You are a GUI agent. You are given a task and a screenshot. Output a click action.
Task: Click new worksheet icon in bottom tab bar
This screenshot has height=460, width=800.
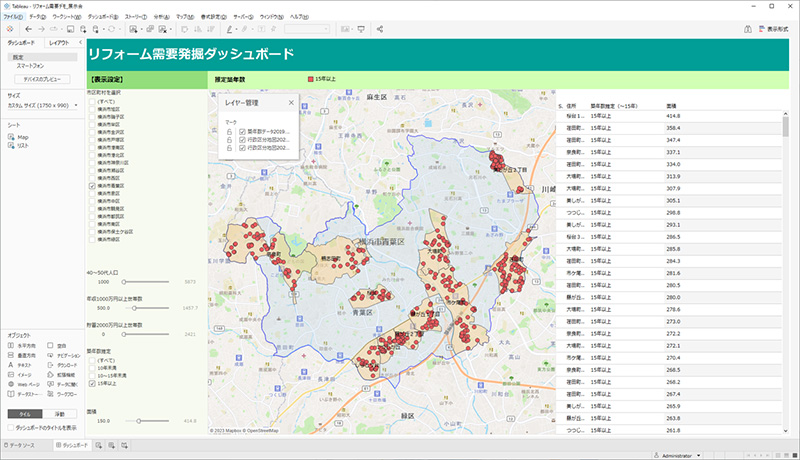pyautogui.click(x=98, y=445)
